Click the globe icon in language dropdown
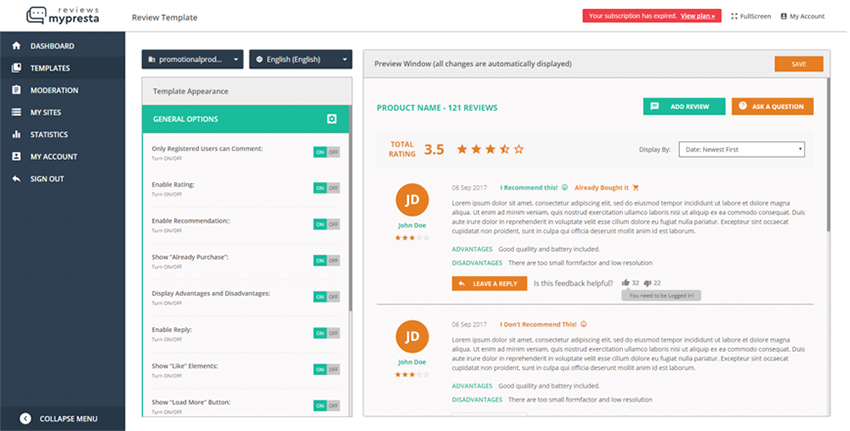The height and width of the screenshot is (431, 850). click(259, 60)
